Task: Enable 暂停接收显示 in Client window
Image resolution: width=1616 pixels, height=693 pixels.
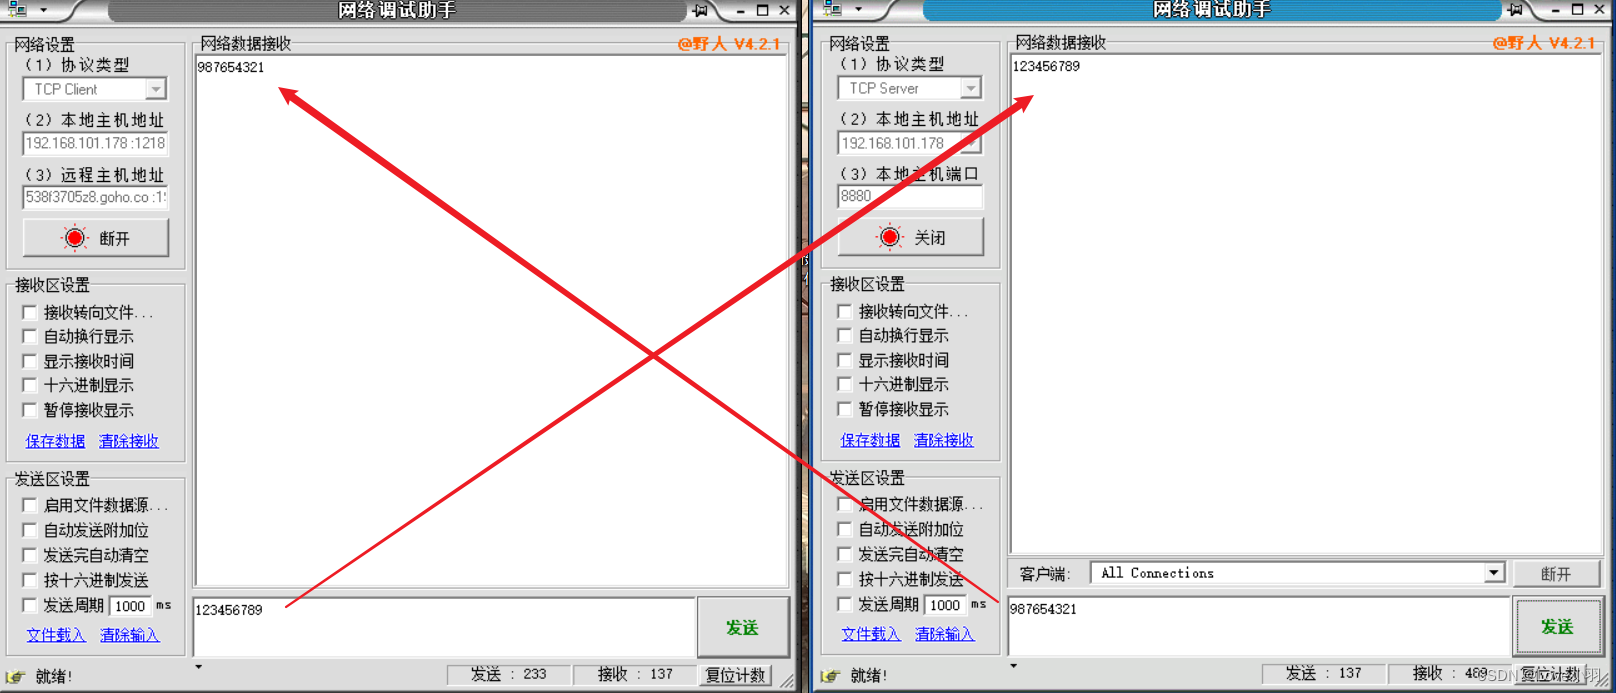Action: [x=30, y=410]
